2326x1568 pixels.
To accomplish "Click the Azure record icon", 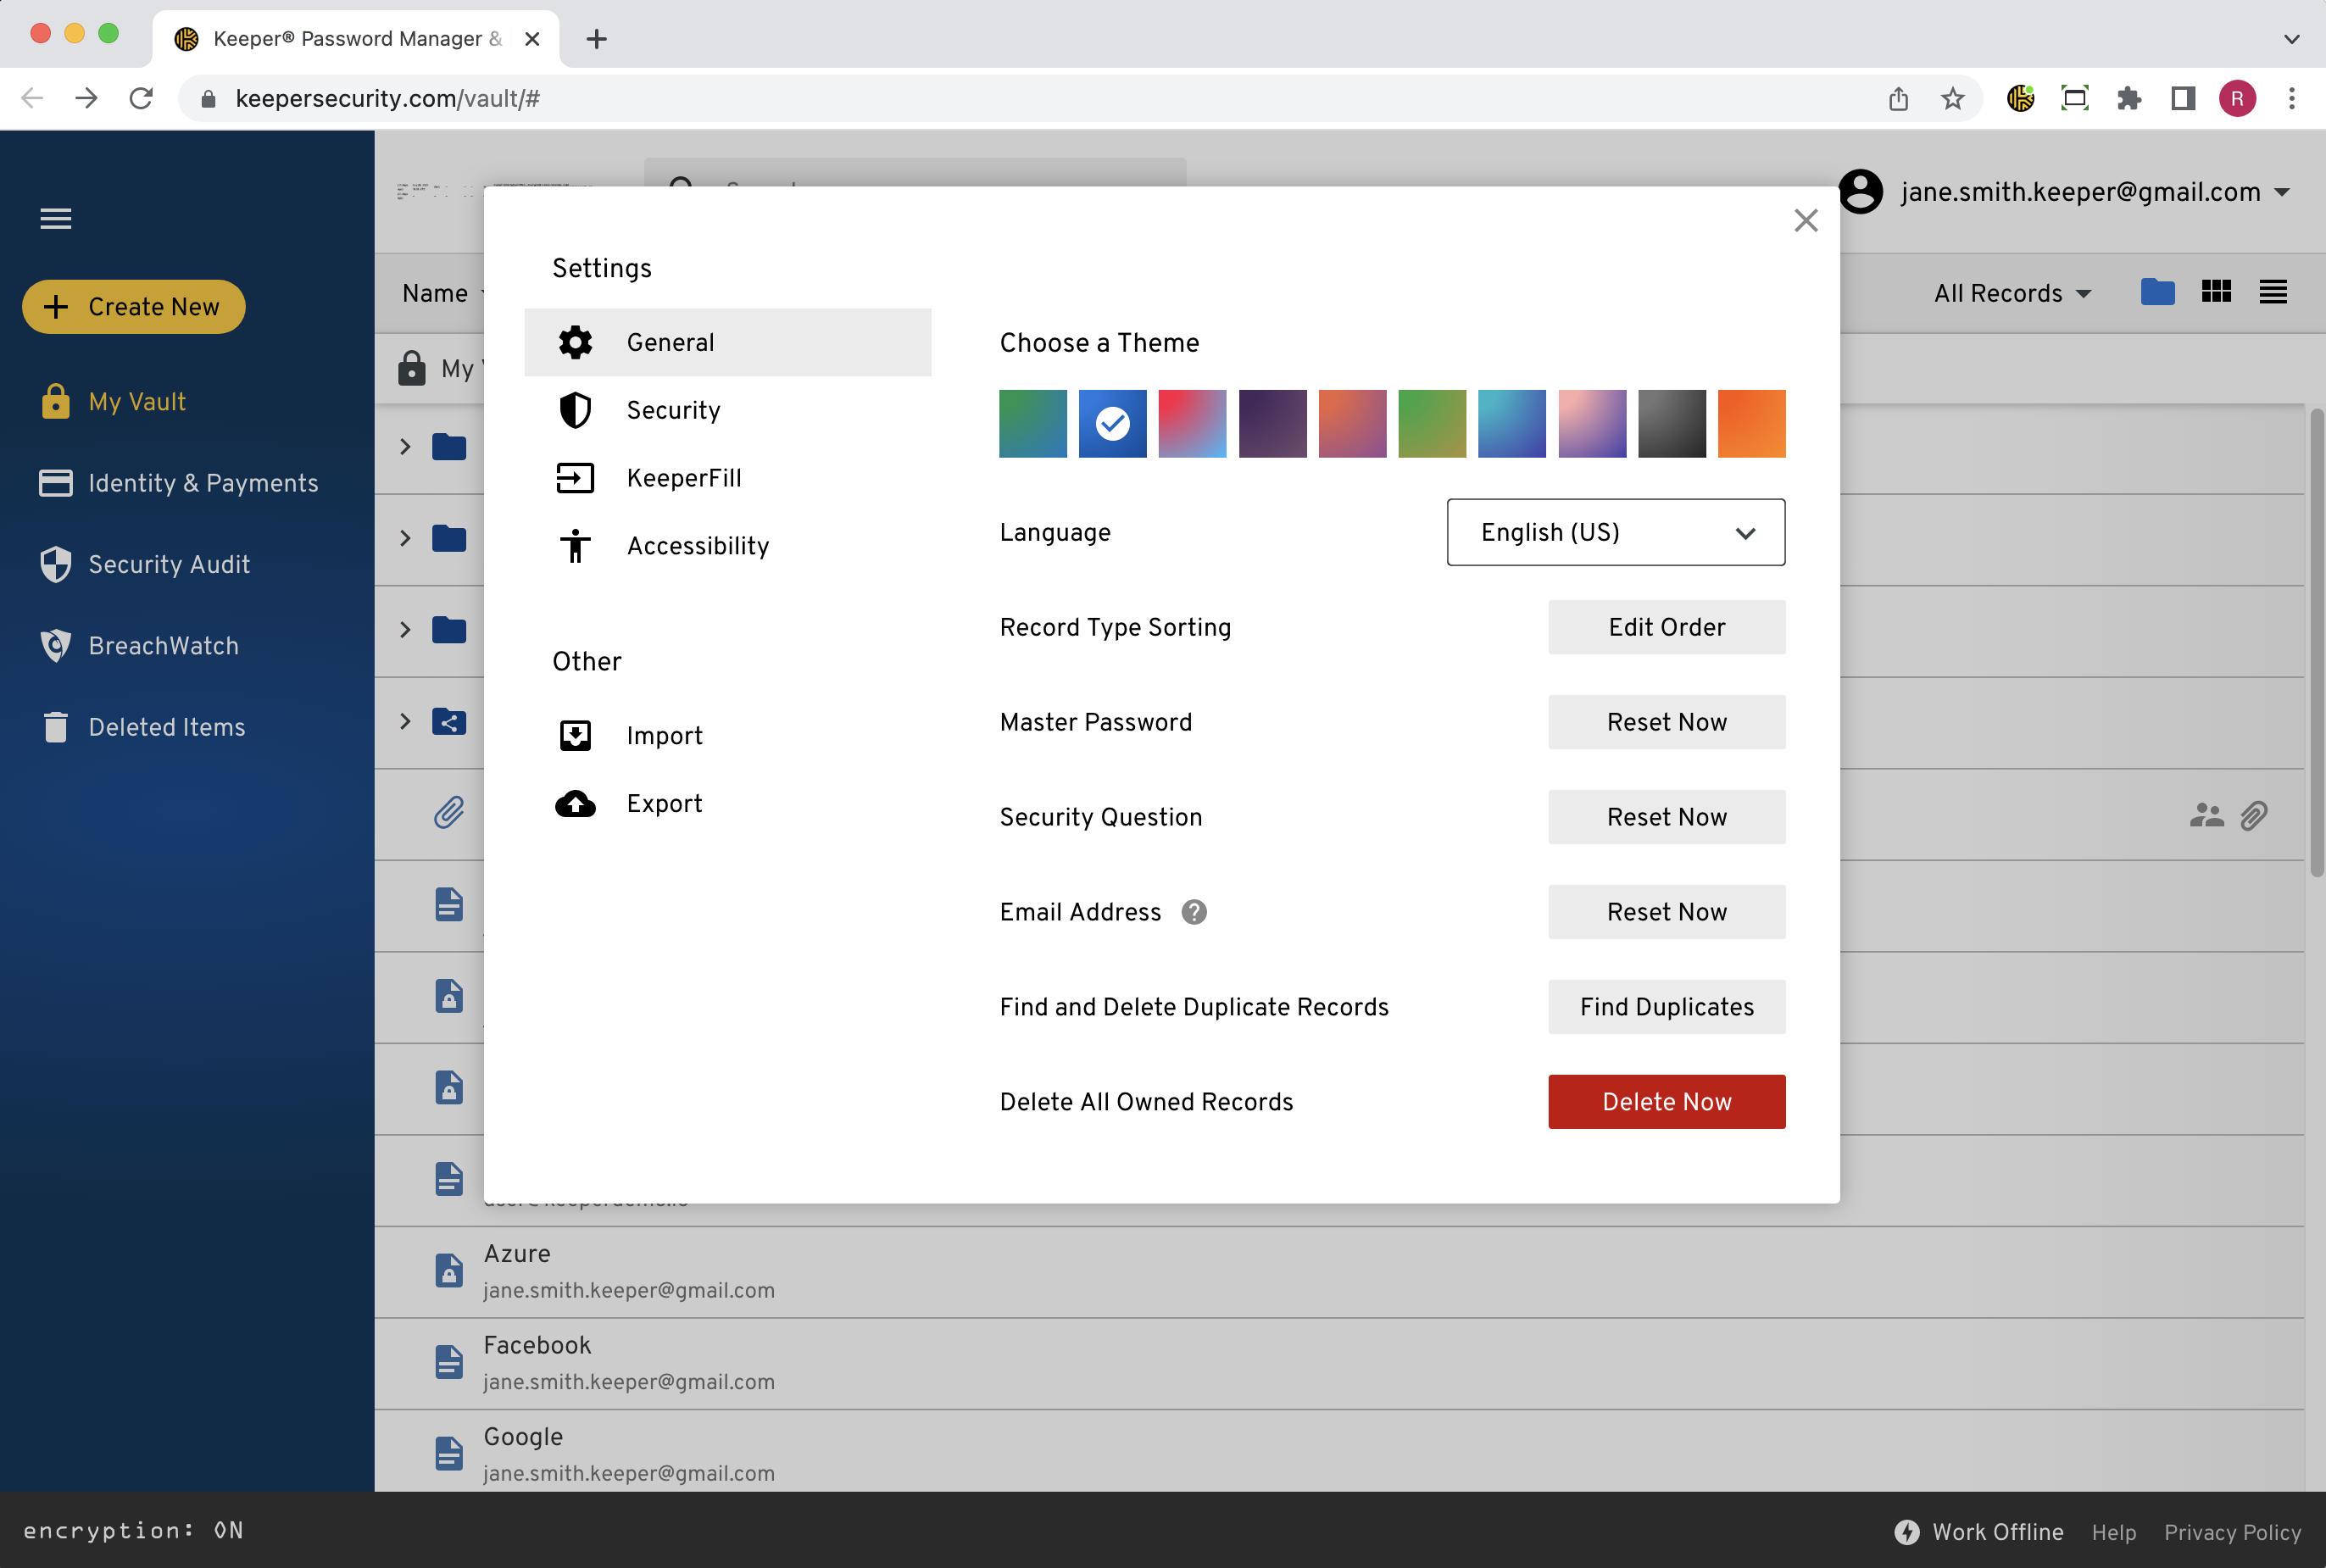I will click(x=449, y=1271).
